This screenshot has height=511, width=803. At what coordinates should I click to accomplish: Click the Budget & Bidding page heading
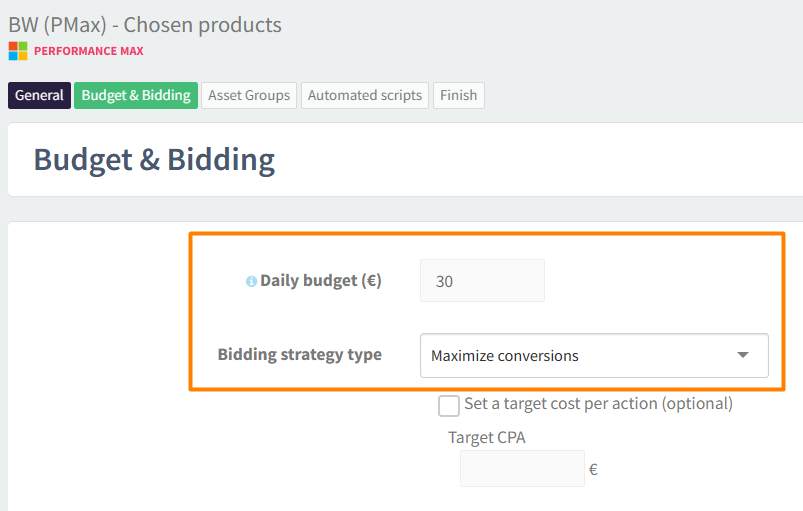[x=154, y=160]
